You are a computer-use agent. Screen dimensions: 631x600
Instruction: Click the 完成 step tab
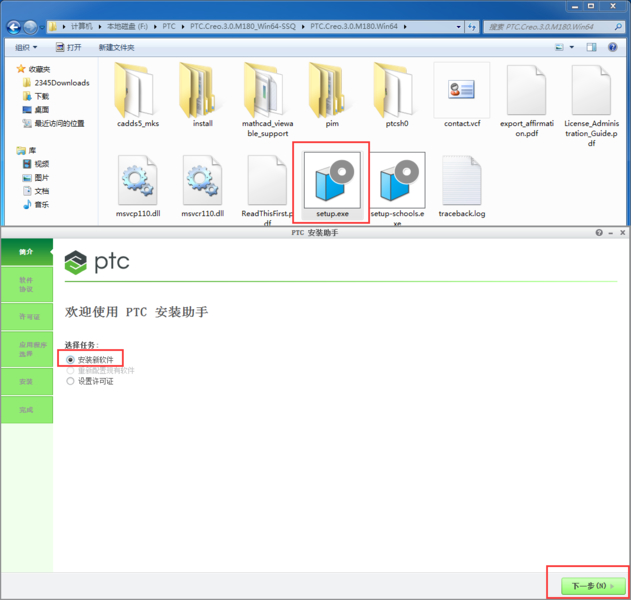click(27, 410)
